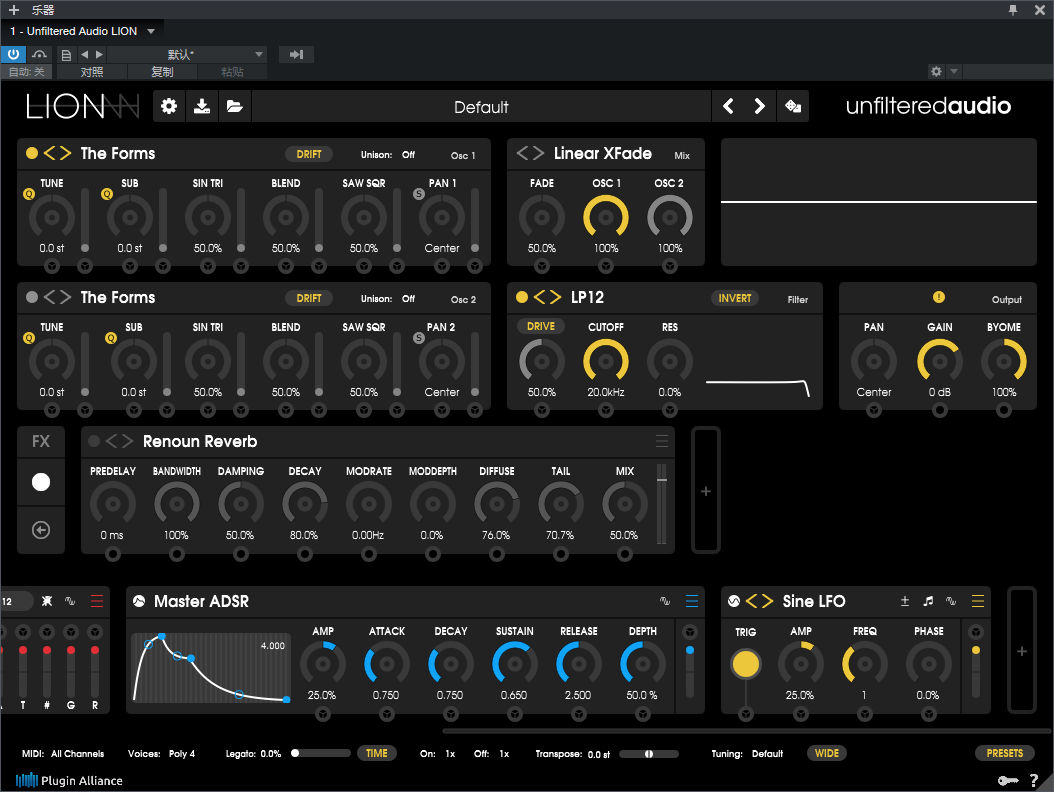Open host plugin gear options
The height and width of the screenshot is (792, 1054).
pos(936,71)
